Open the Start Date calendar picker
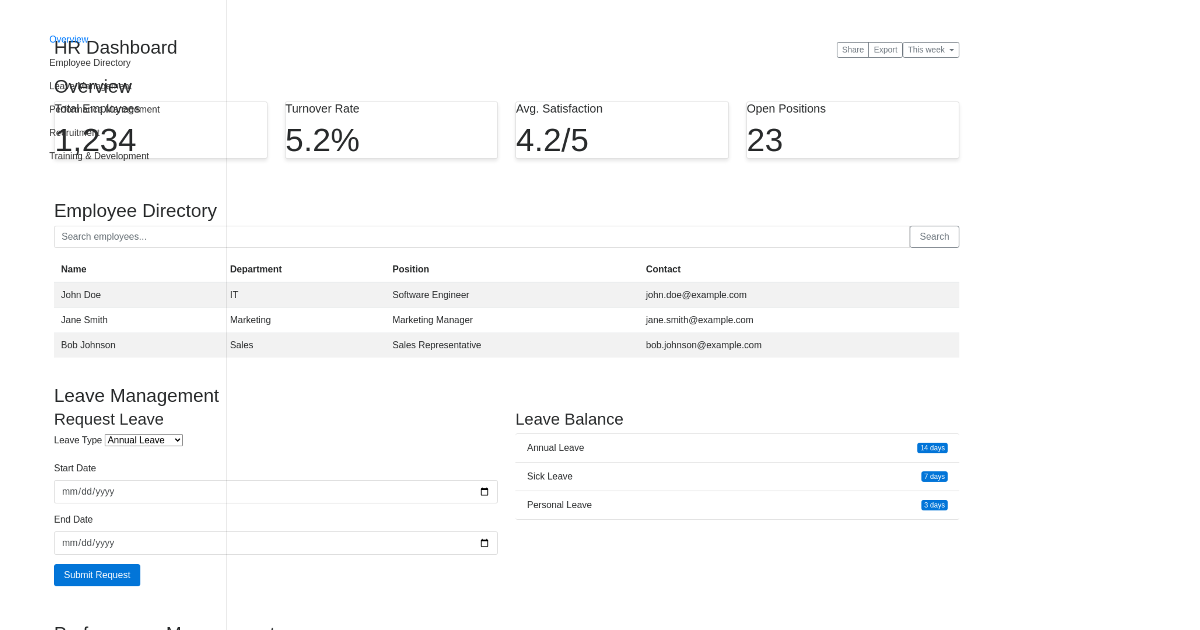This screenshot has width=1200, height=630. [x=484, y=491]
